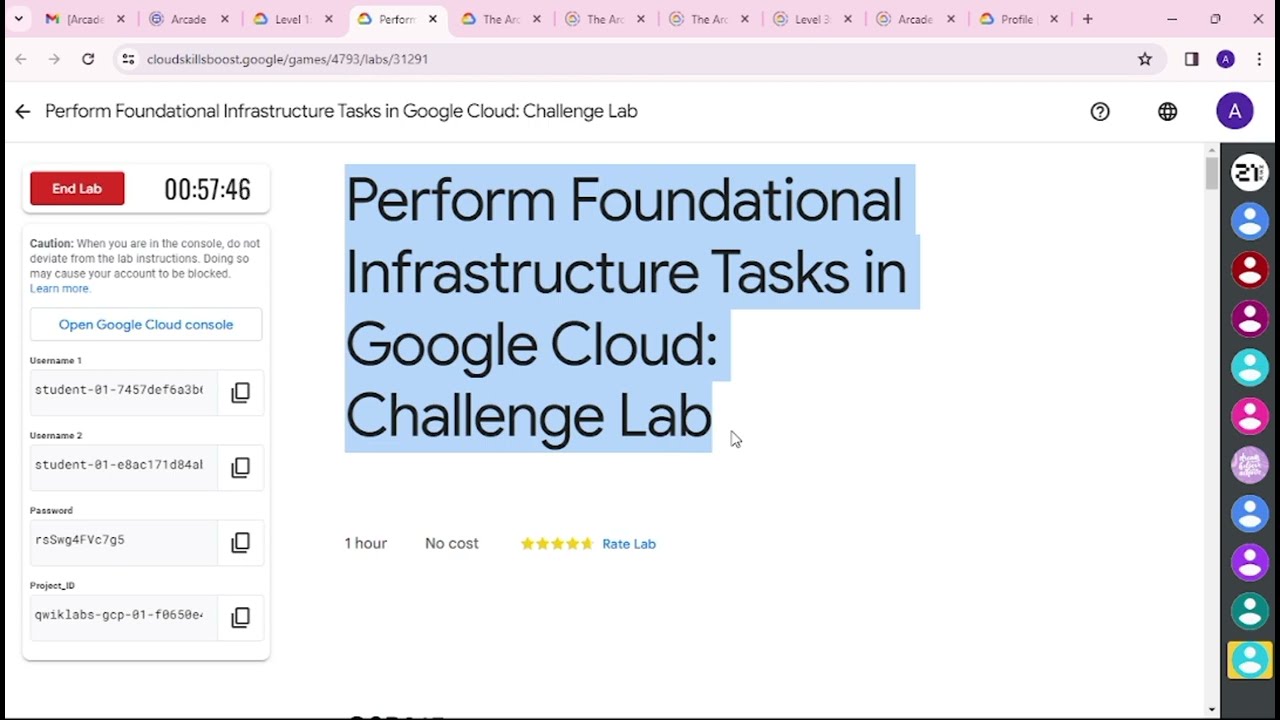View site information icon in address bar

tap(128, 59)
